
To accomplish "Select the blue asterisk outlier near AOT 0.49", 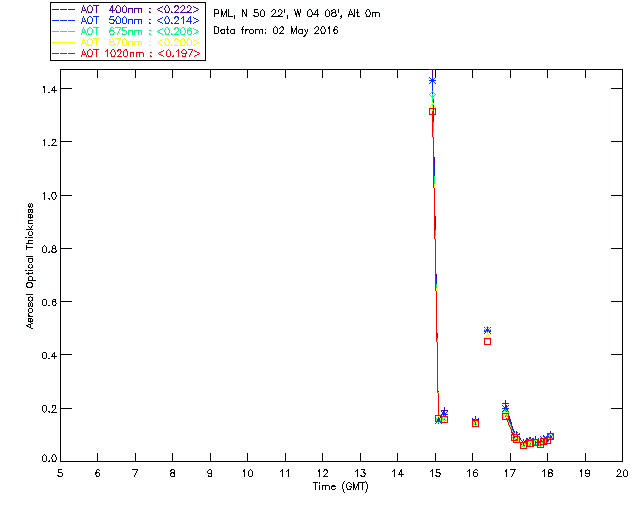I will pyautogui.click(x=487, y=330).
